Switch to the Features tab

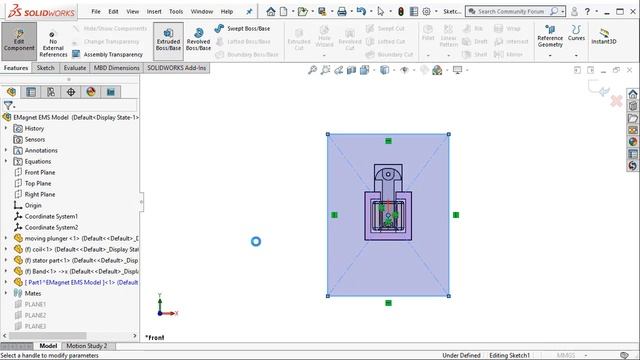(x=16, y=68)
